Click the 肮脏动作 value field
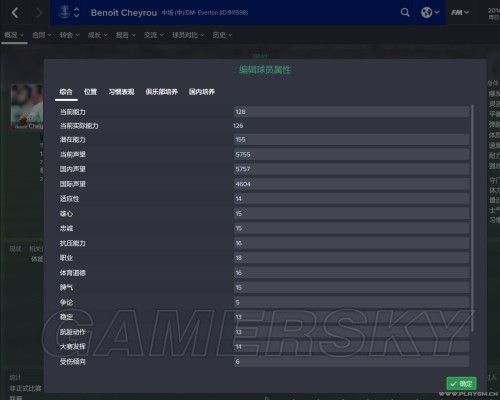This screenshot has height=400, width=500. click(351, 332)
